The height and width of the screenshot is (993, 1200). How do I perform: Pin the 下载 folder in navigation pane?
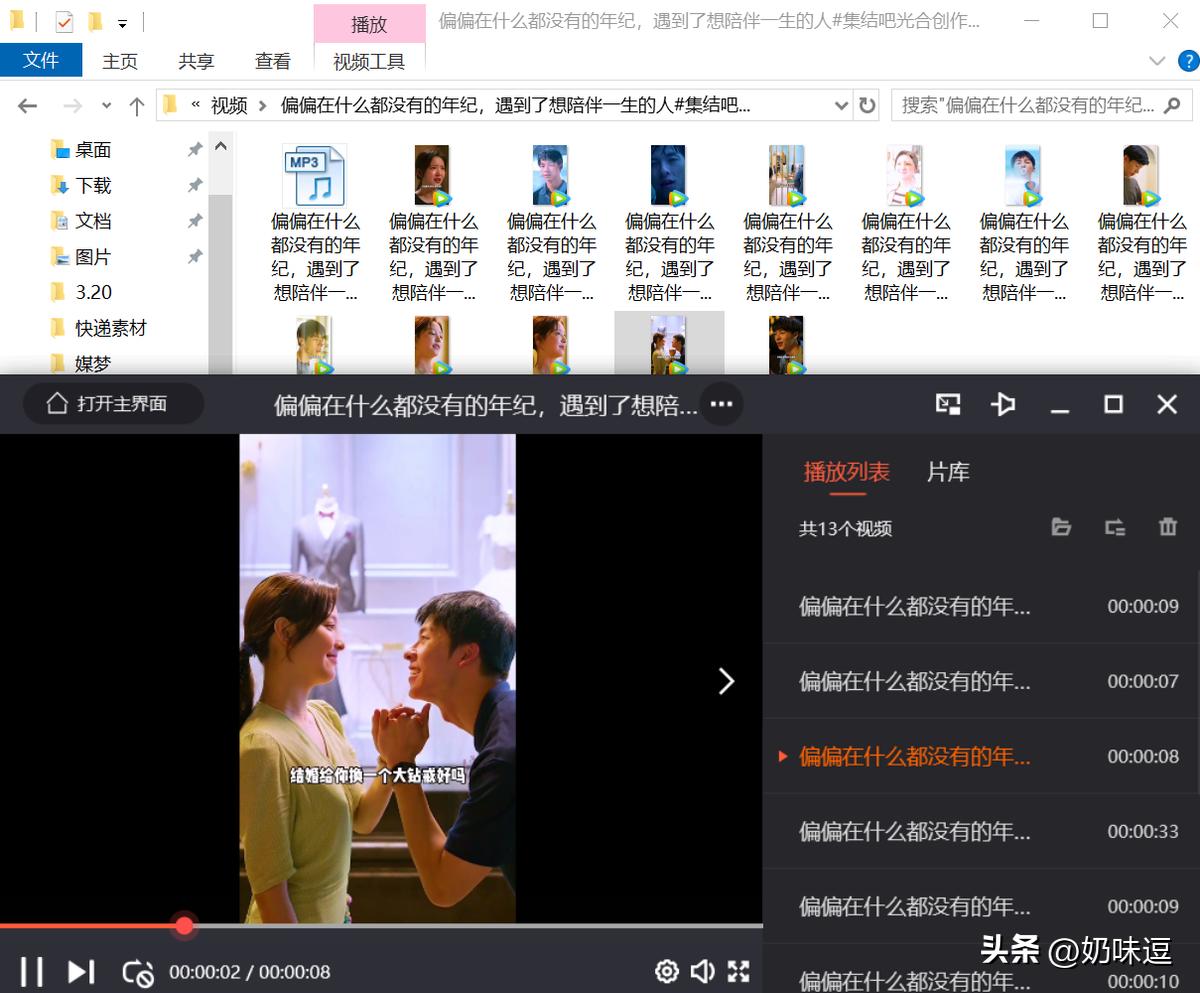pos(197,185)
